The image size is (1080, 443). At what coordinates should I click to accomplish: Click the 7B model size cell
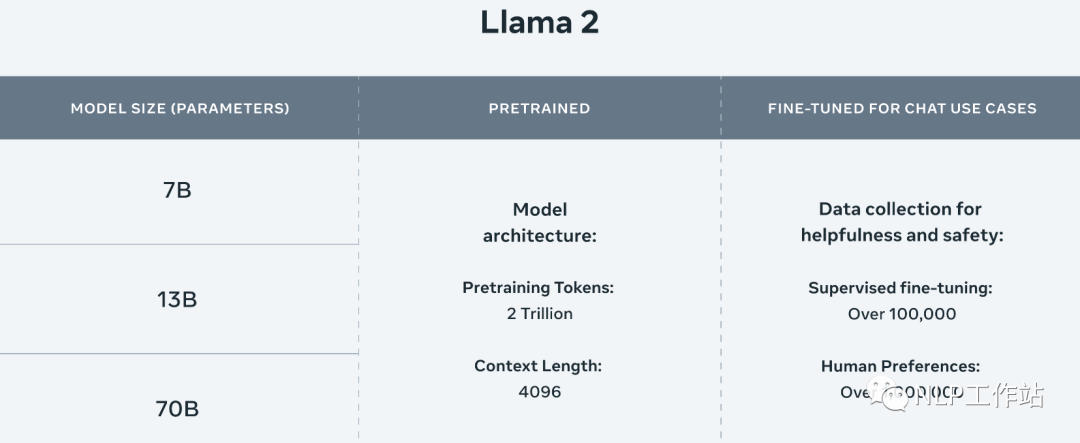point(177,190)
